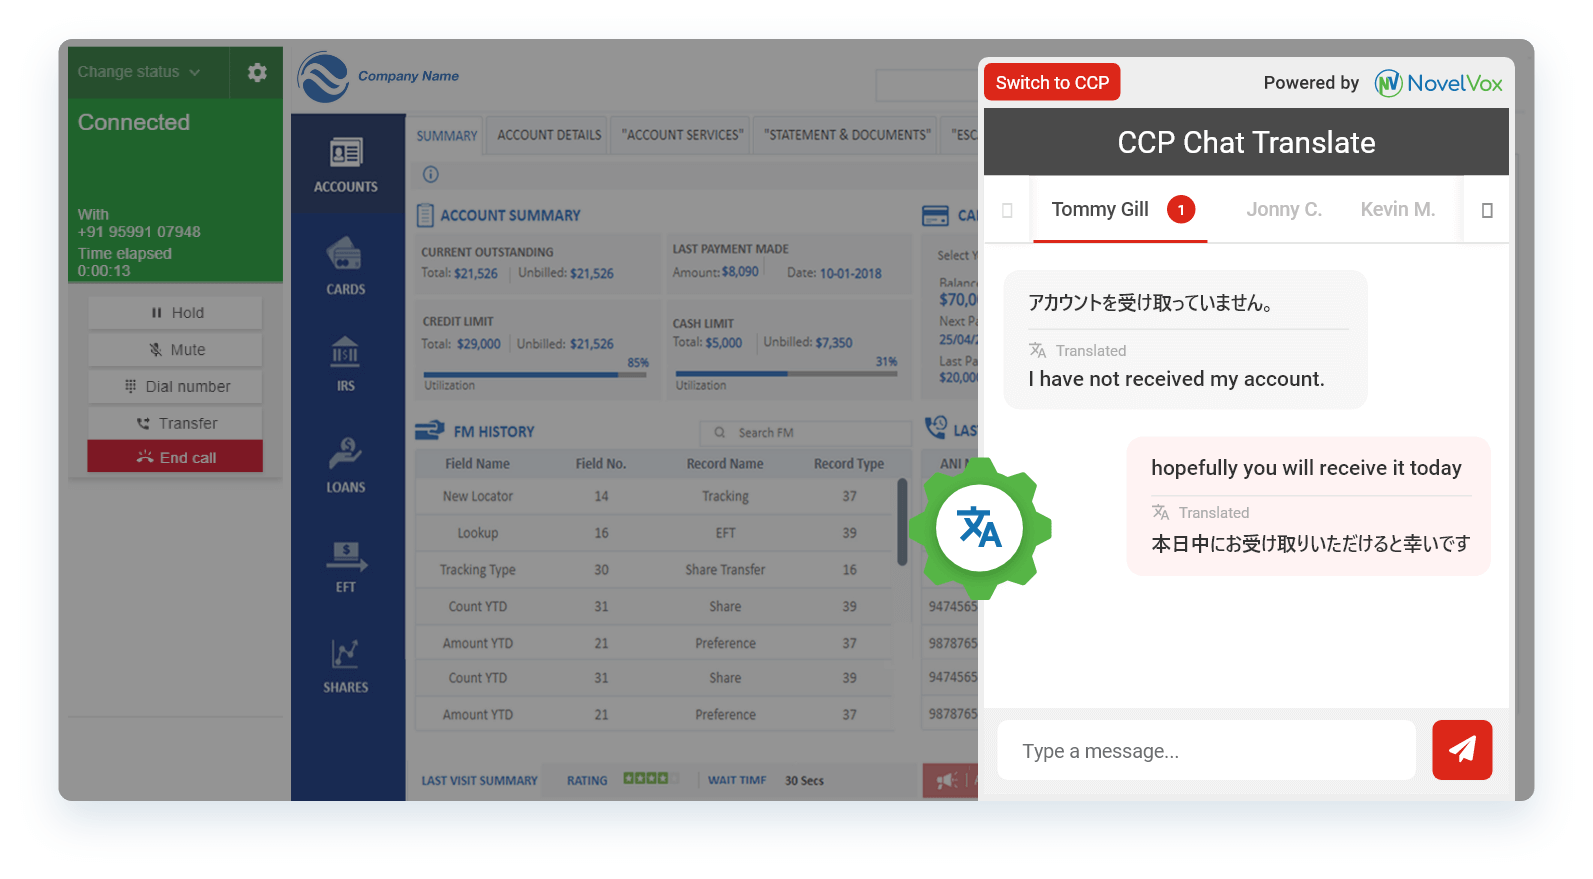Send message with paper plane button
Screen dimensions: 1593x879
coord(1461,750)
